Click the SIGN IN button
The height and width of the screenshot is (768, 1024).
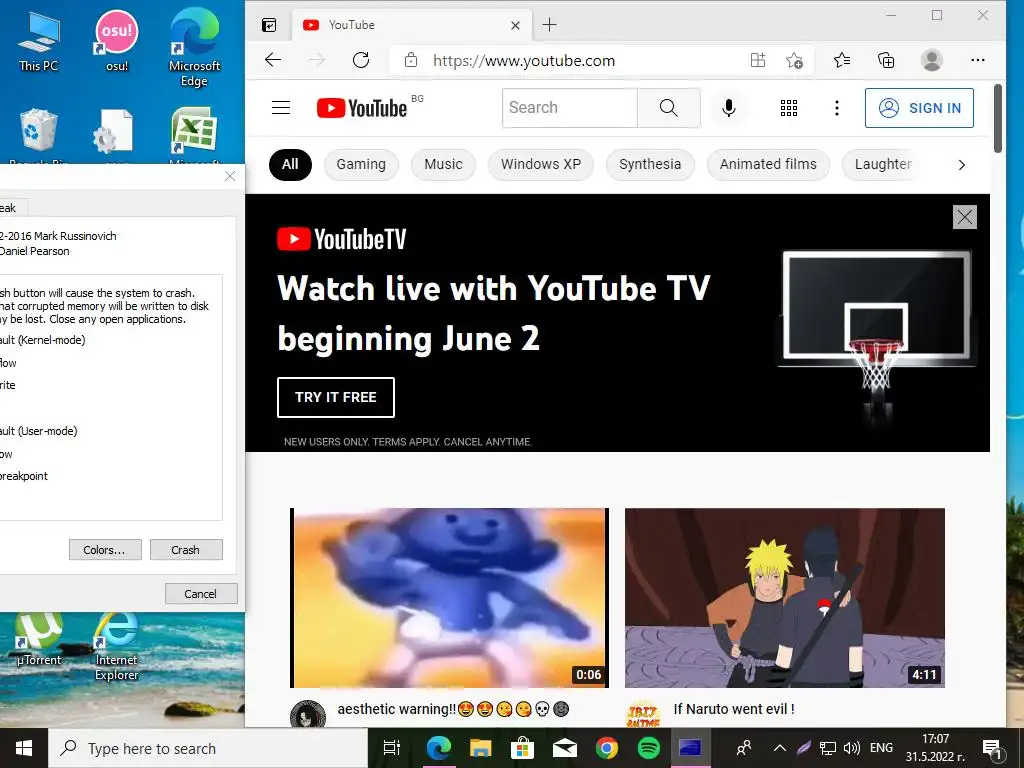[920, 108]
